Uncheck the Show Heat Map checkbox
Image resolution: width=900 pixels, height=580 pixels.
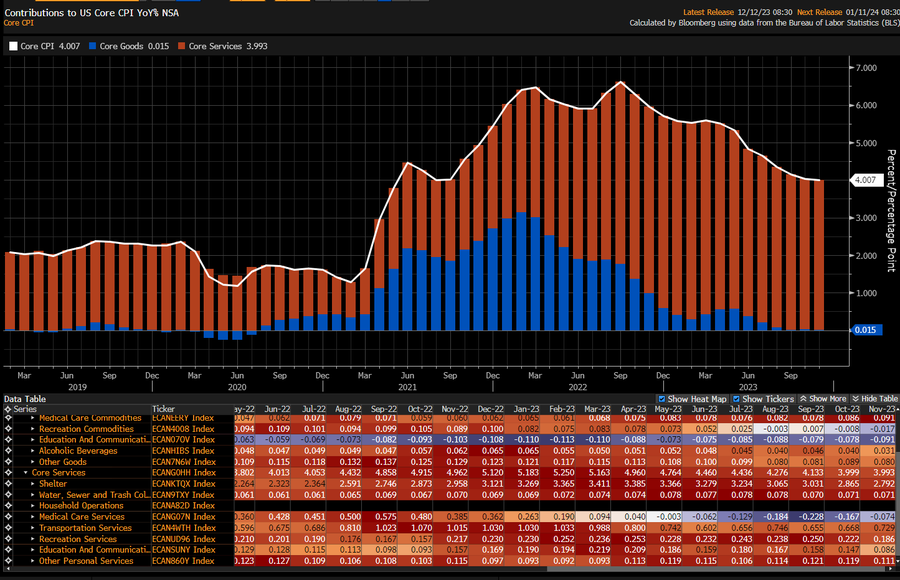click(x=663, y=398)
